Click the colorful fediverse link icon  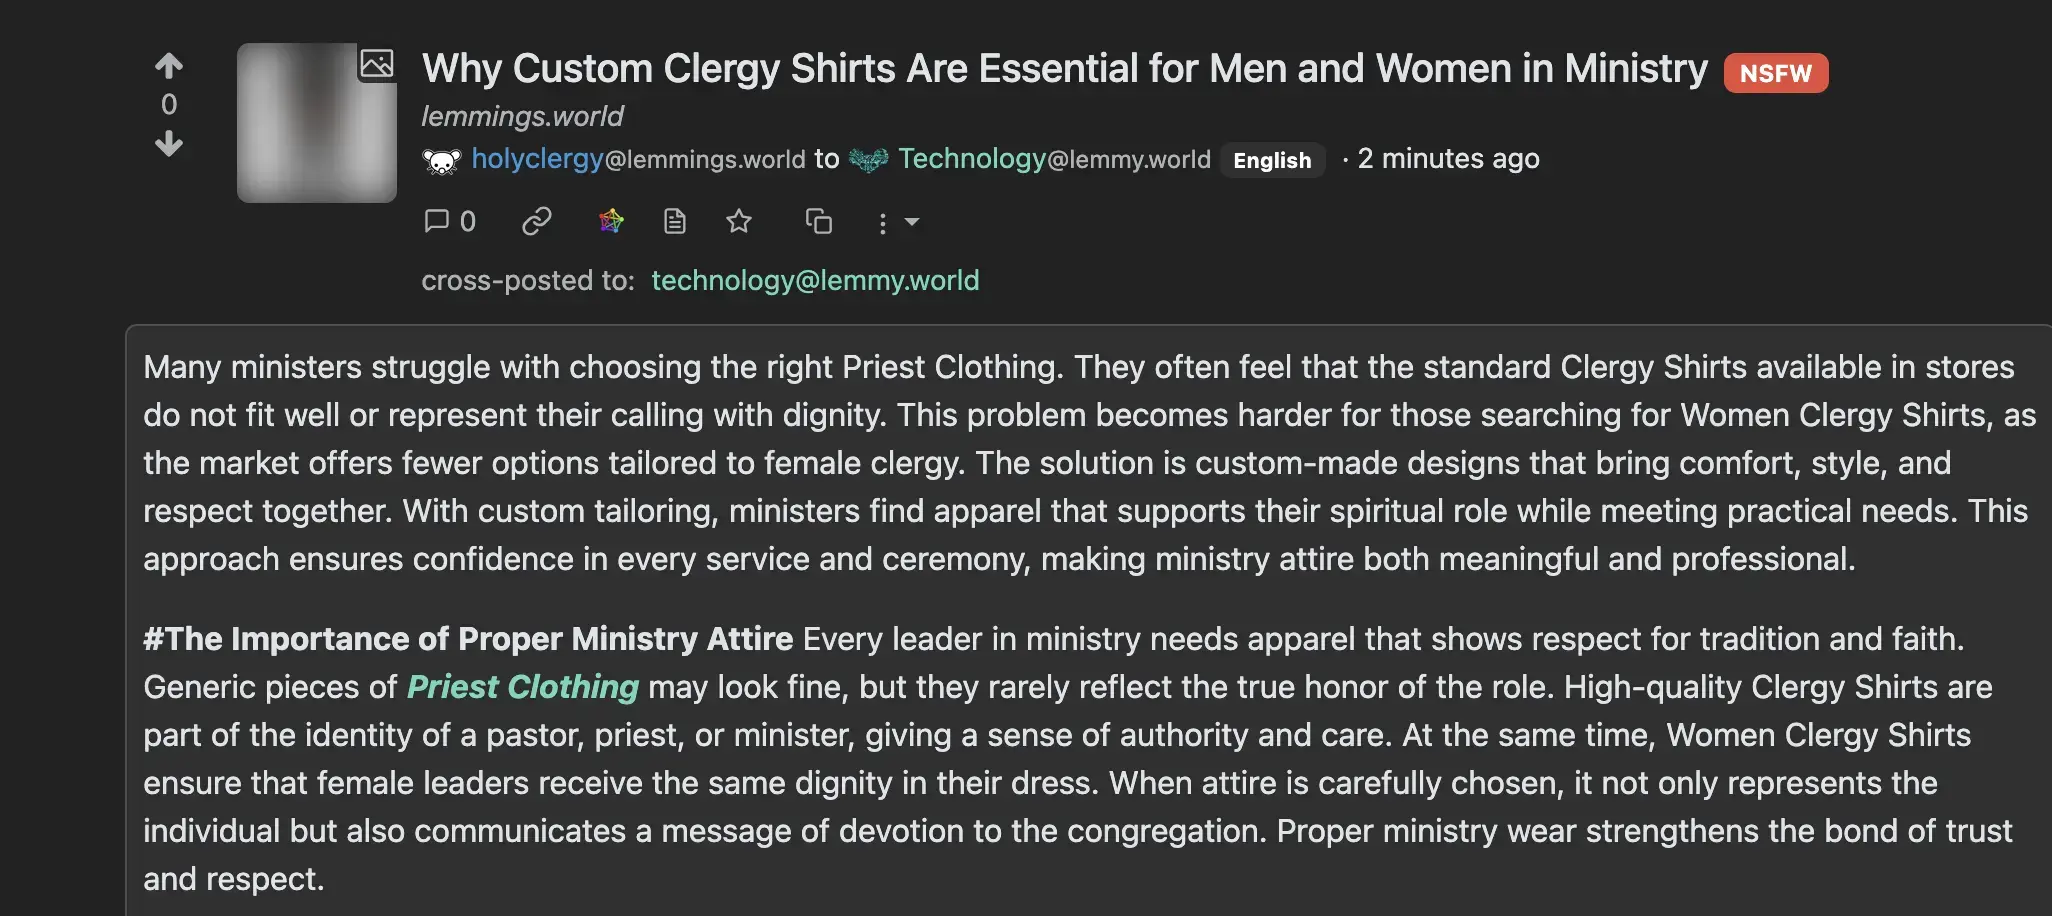point(611,221)
